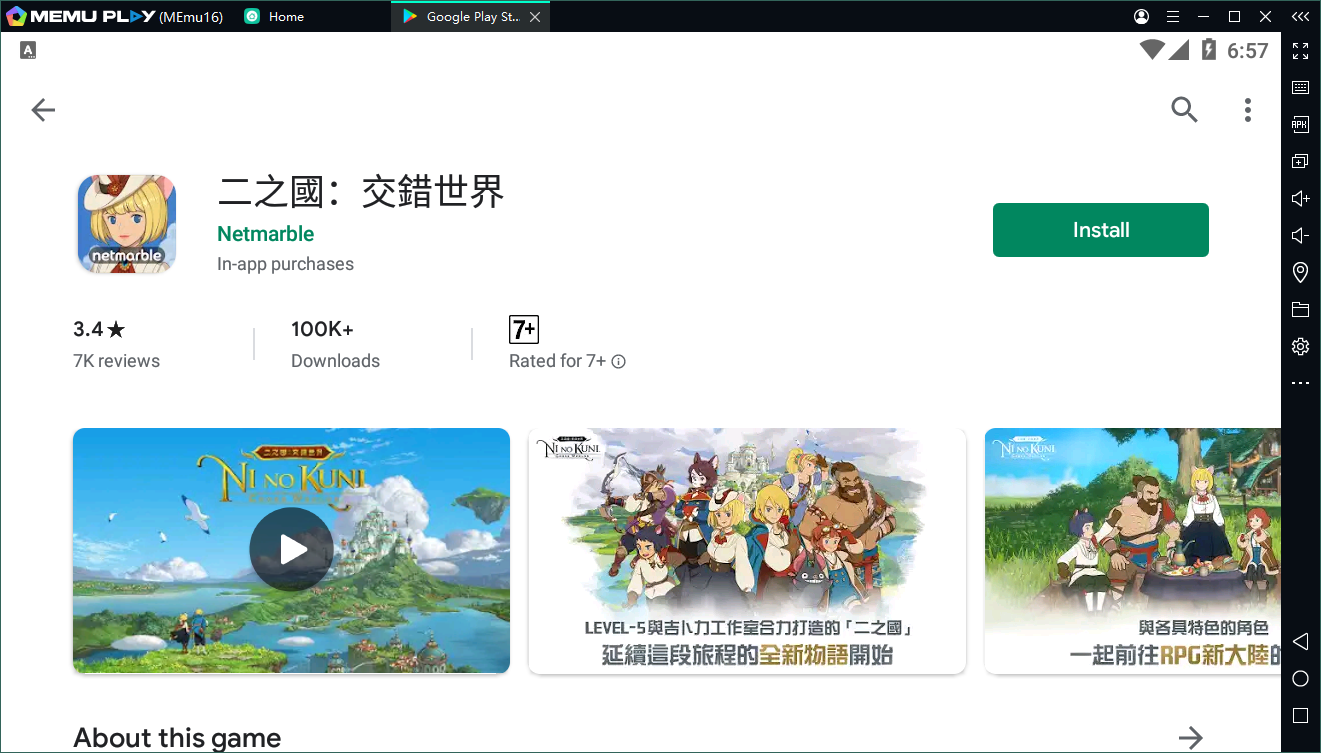1321x753 pixels.
Task: Expand more sidebar tools ellipsis
Action: coord(1300,383)
